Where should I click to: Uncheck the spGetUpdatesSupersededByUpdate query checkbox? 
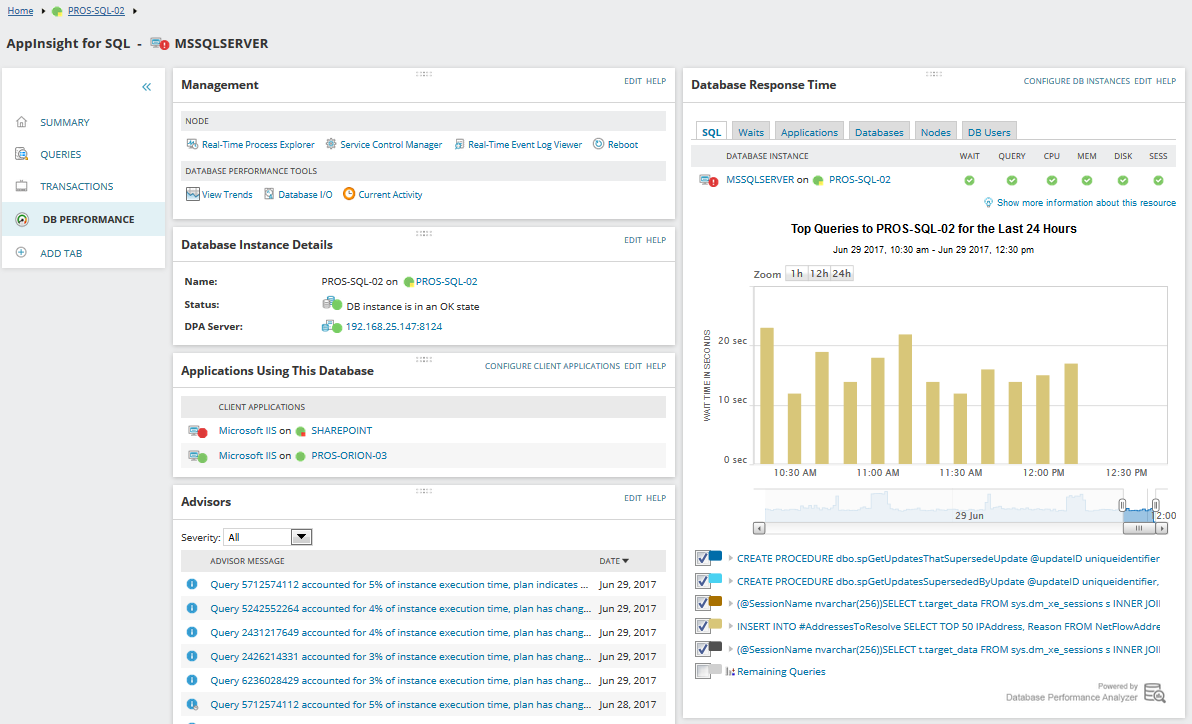click(702, 581)
